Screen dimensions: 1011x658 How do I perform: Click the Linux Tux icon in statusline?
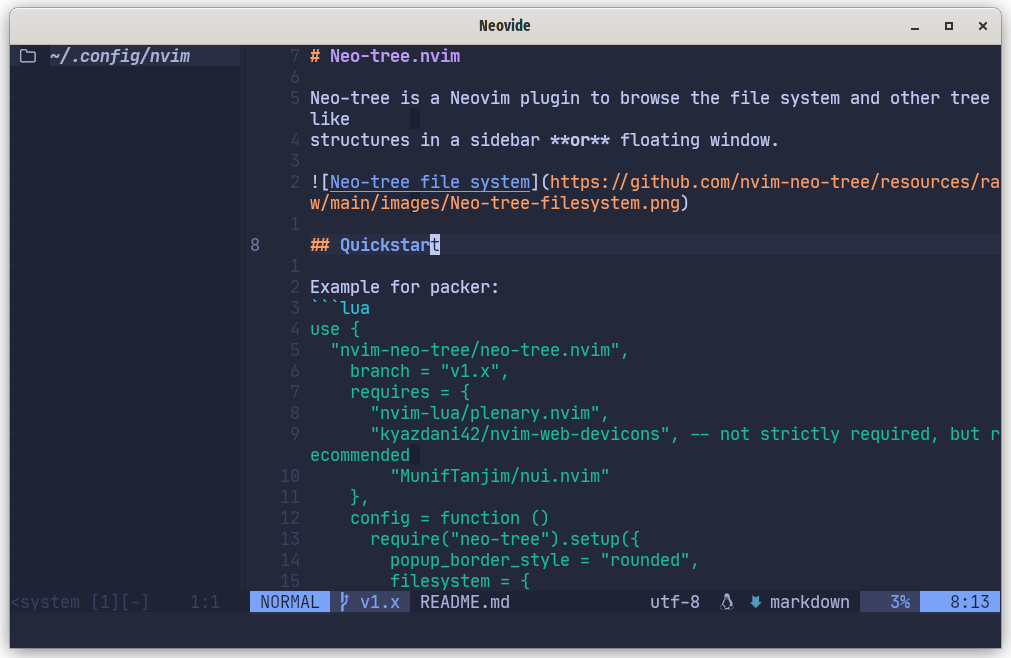727,602
